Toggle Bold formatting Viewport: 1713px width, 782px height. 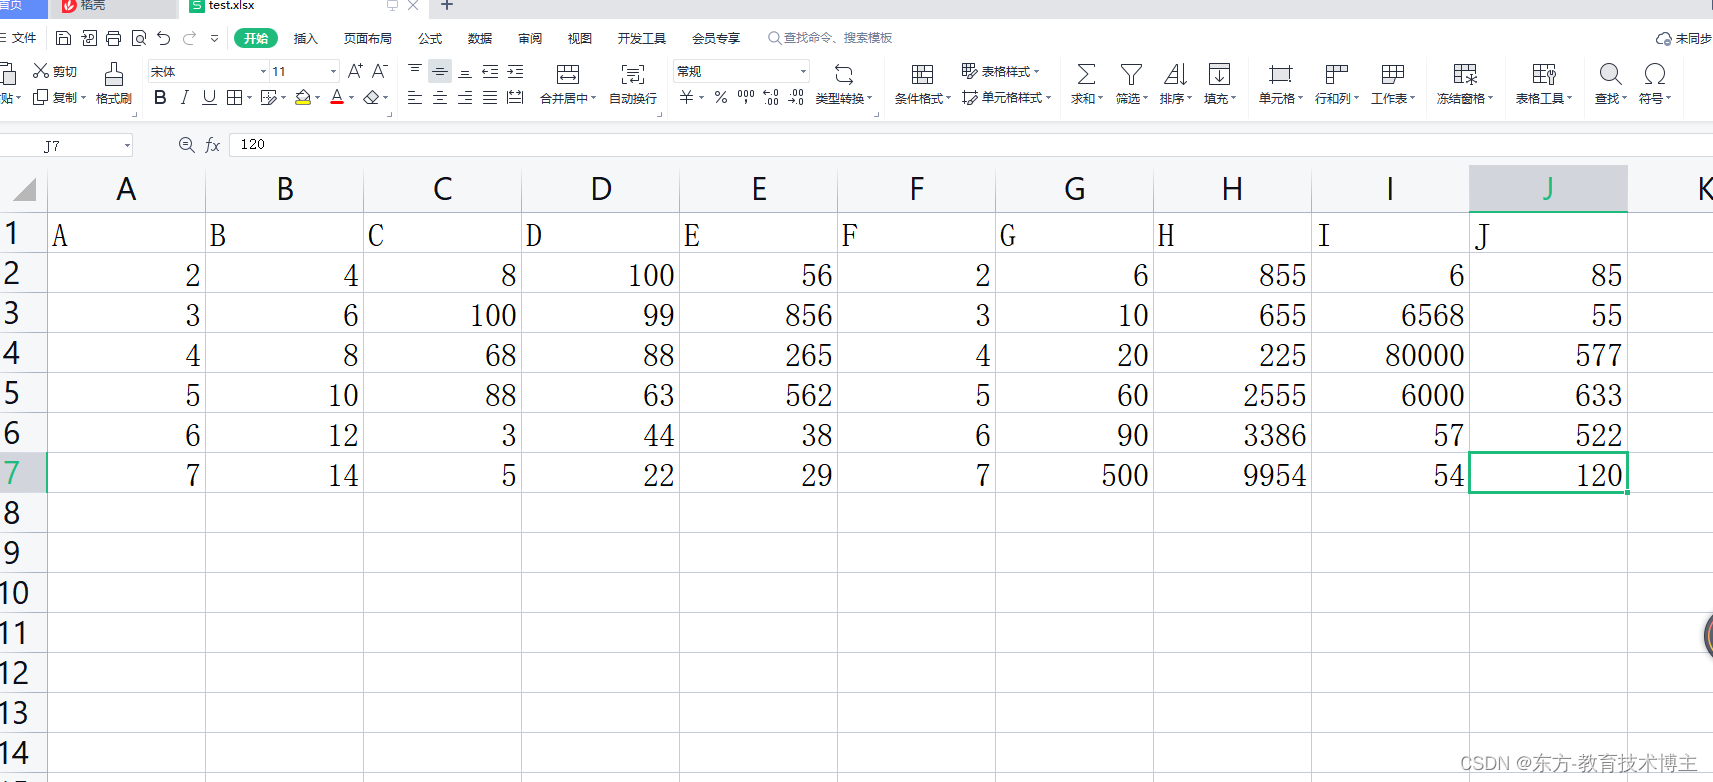point(160,97)
